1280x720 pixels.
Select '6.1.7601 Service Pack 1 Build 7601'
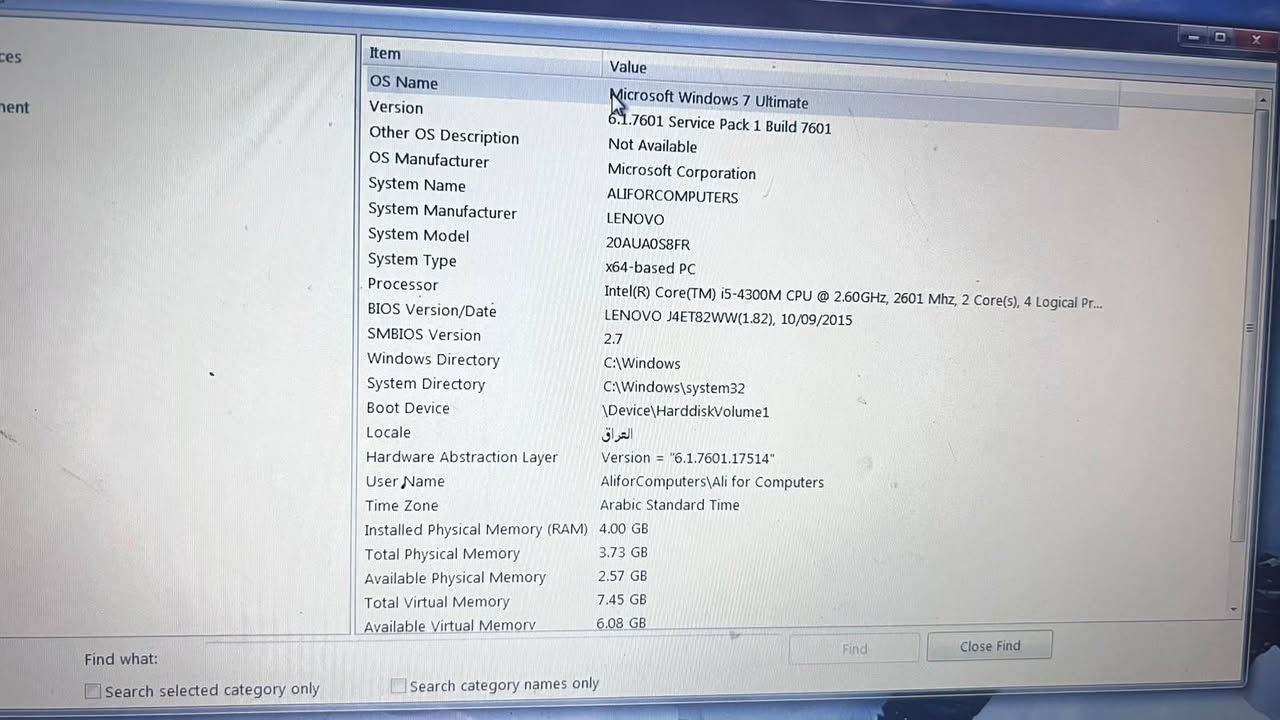(720, 124)
